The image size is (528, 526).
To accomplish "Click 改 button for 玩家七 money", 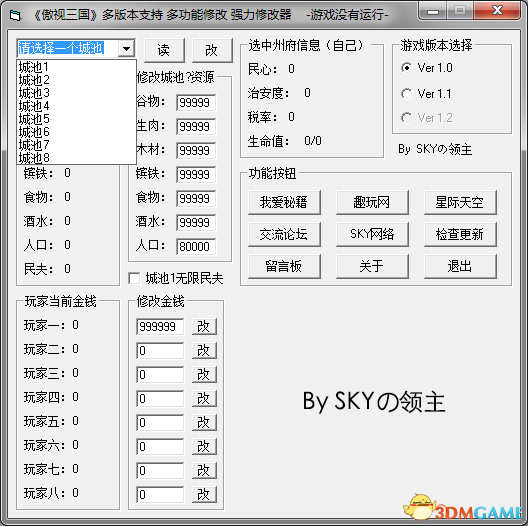I will pyautogui.click(x=204, y=470).
